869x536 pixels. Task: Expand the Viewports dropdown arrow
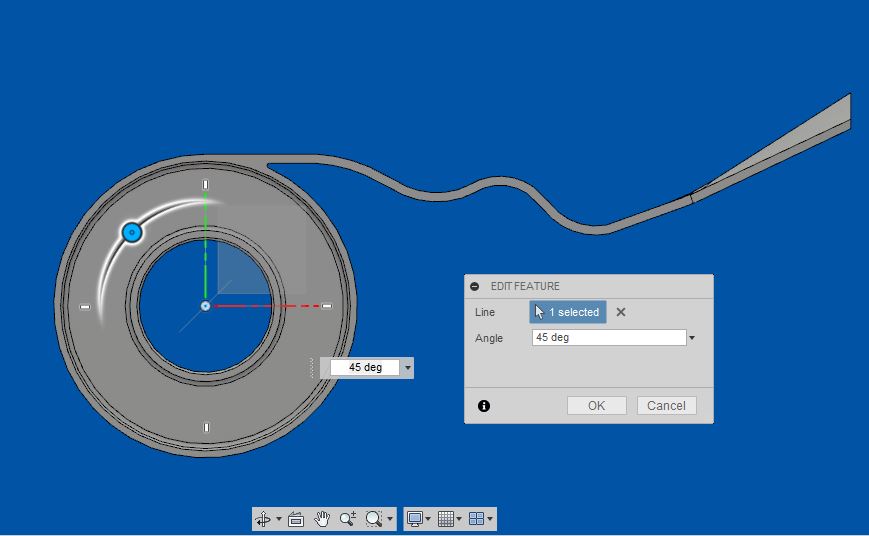coord(490,519)
